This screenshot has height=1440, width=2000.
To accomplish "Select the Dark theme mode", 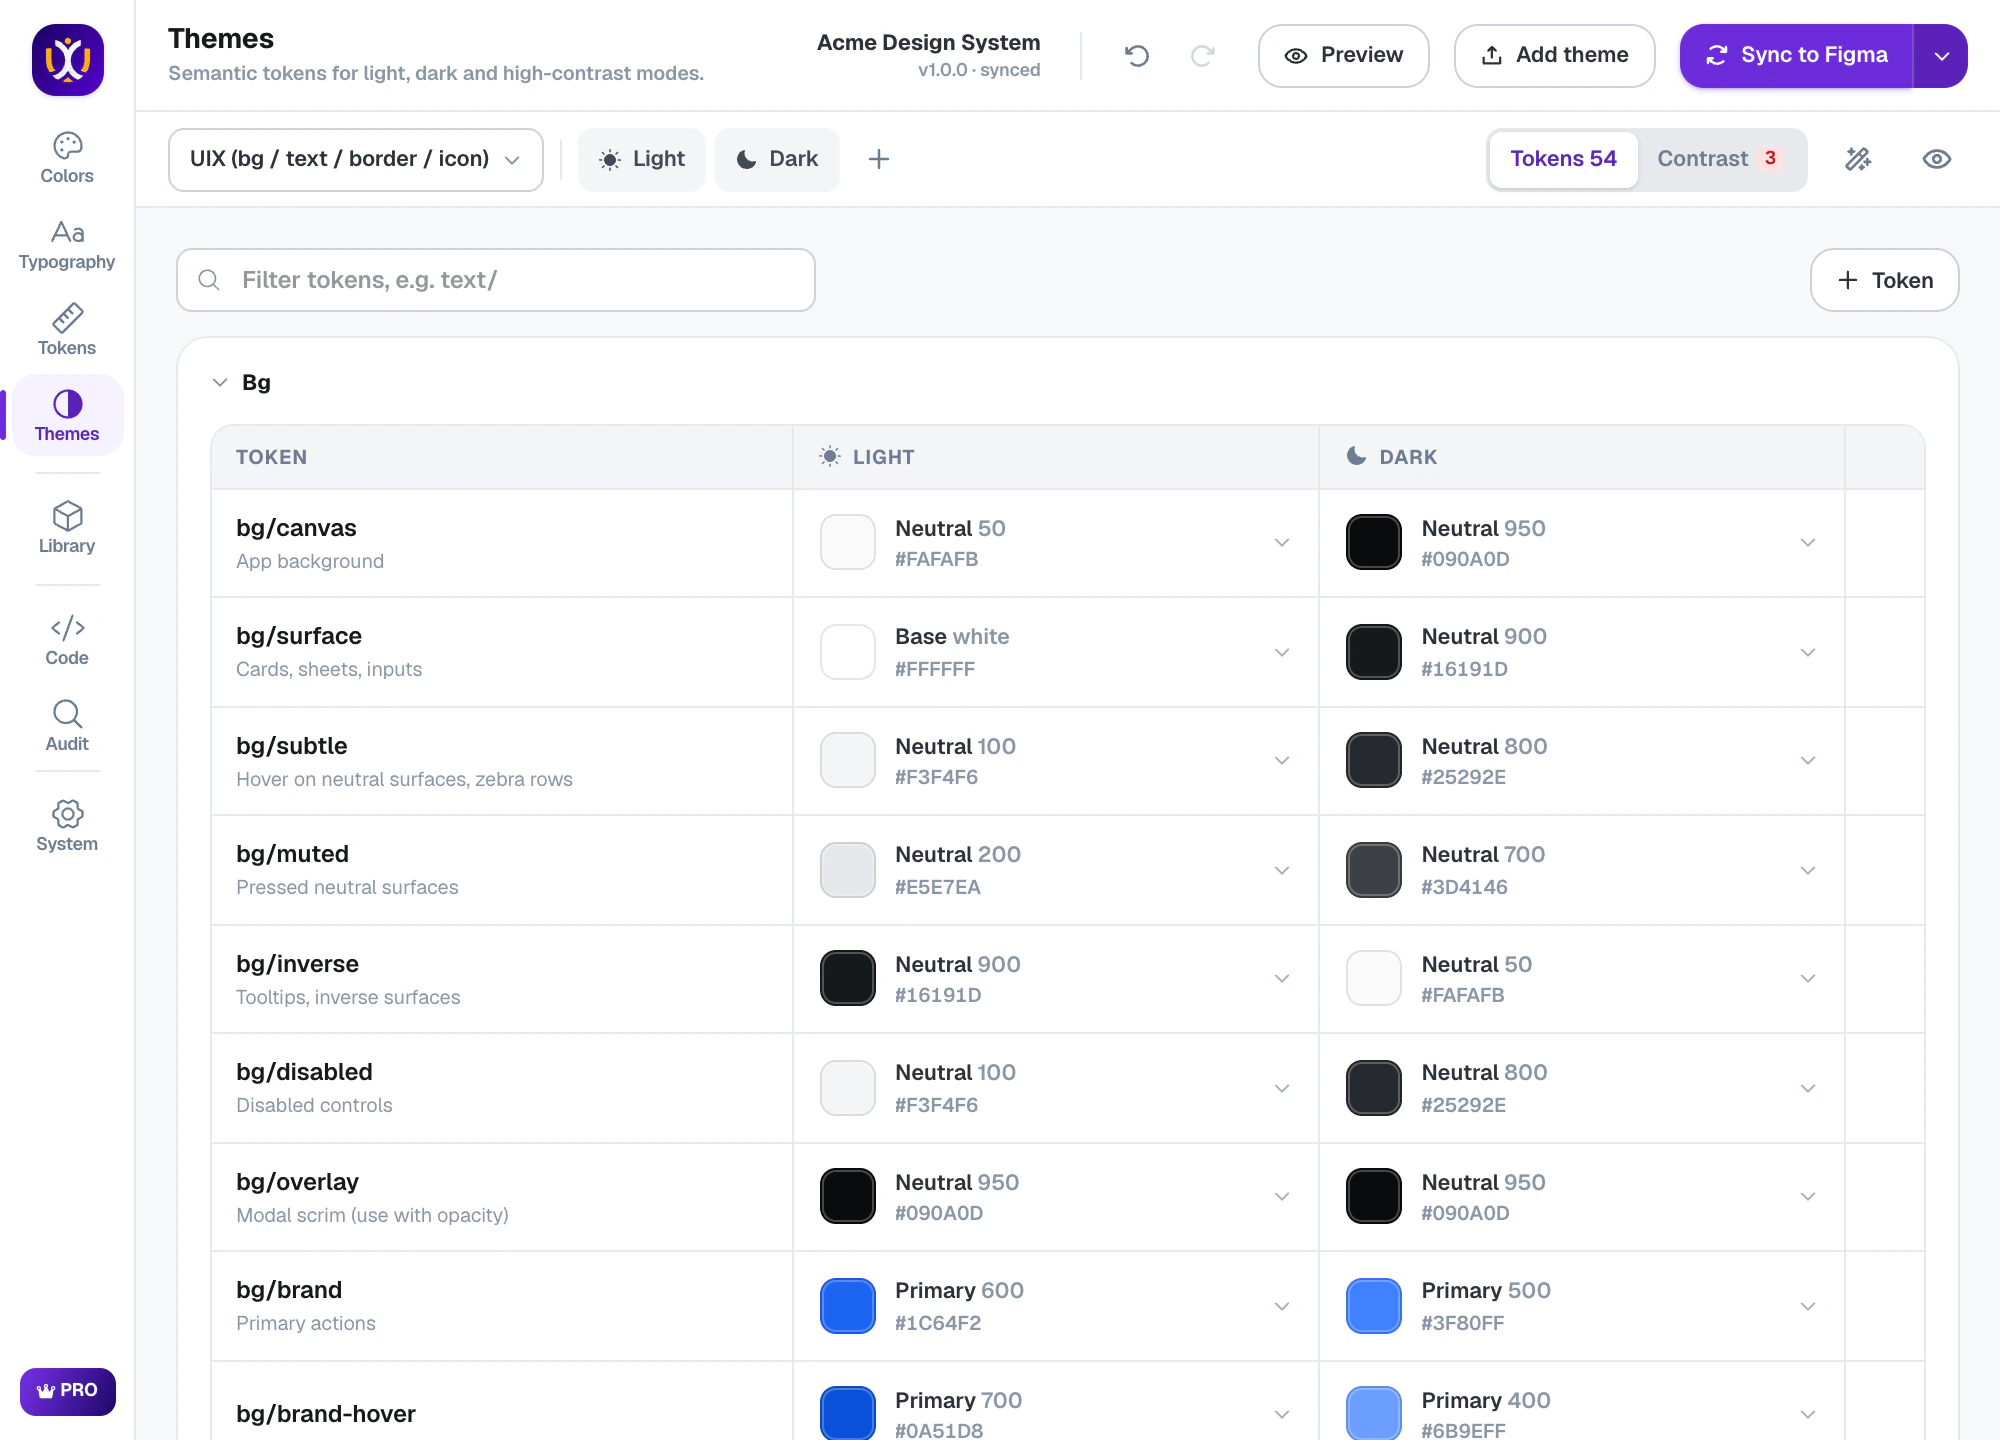I will click(777, 159).
